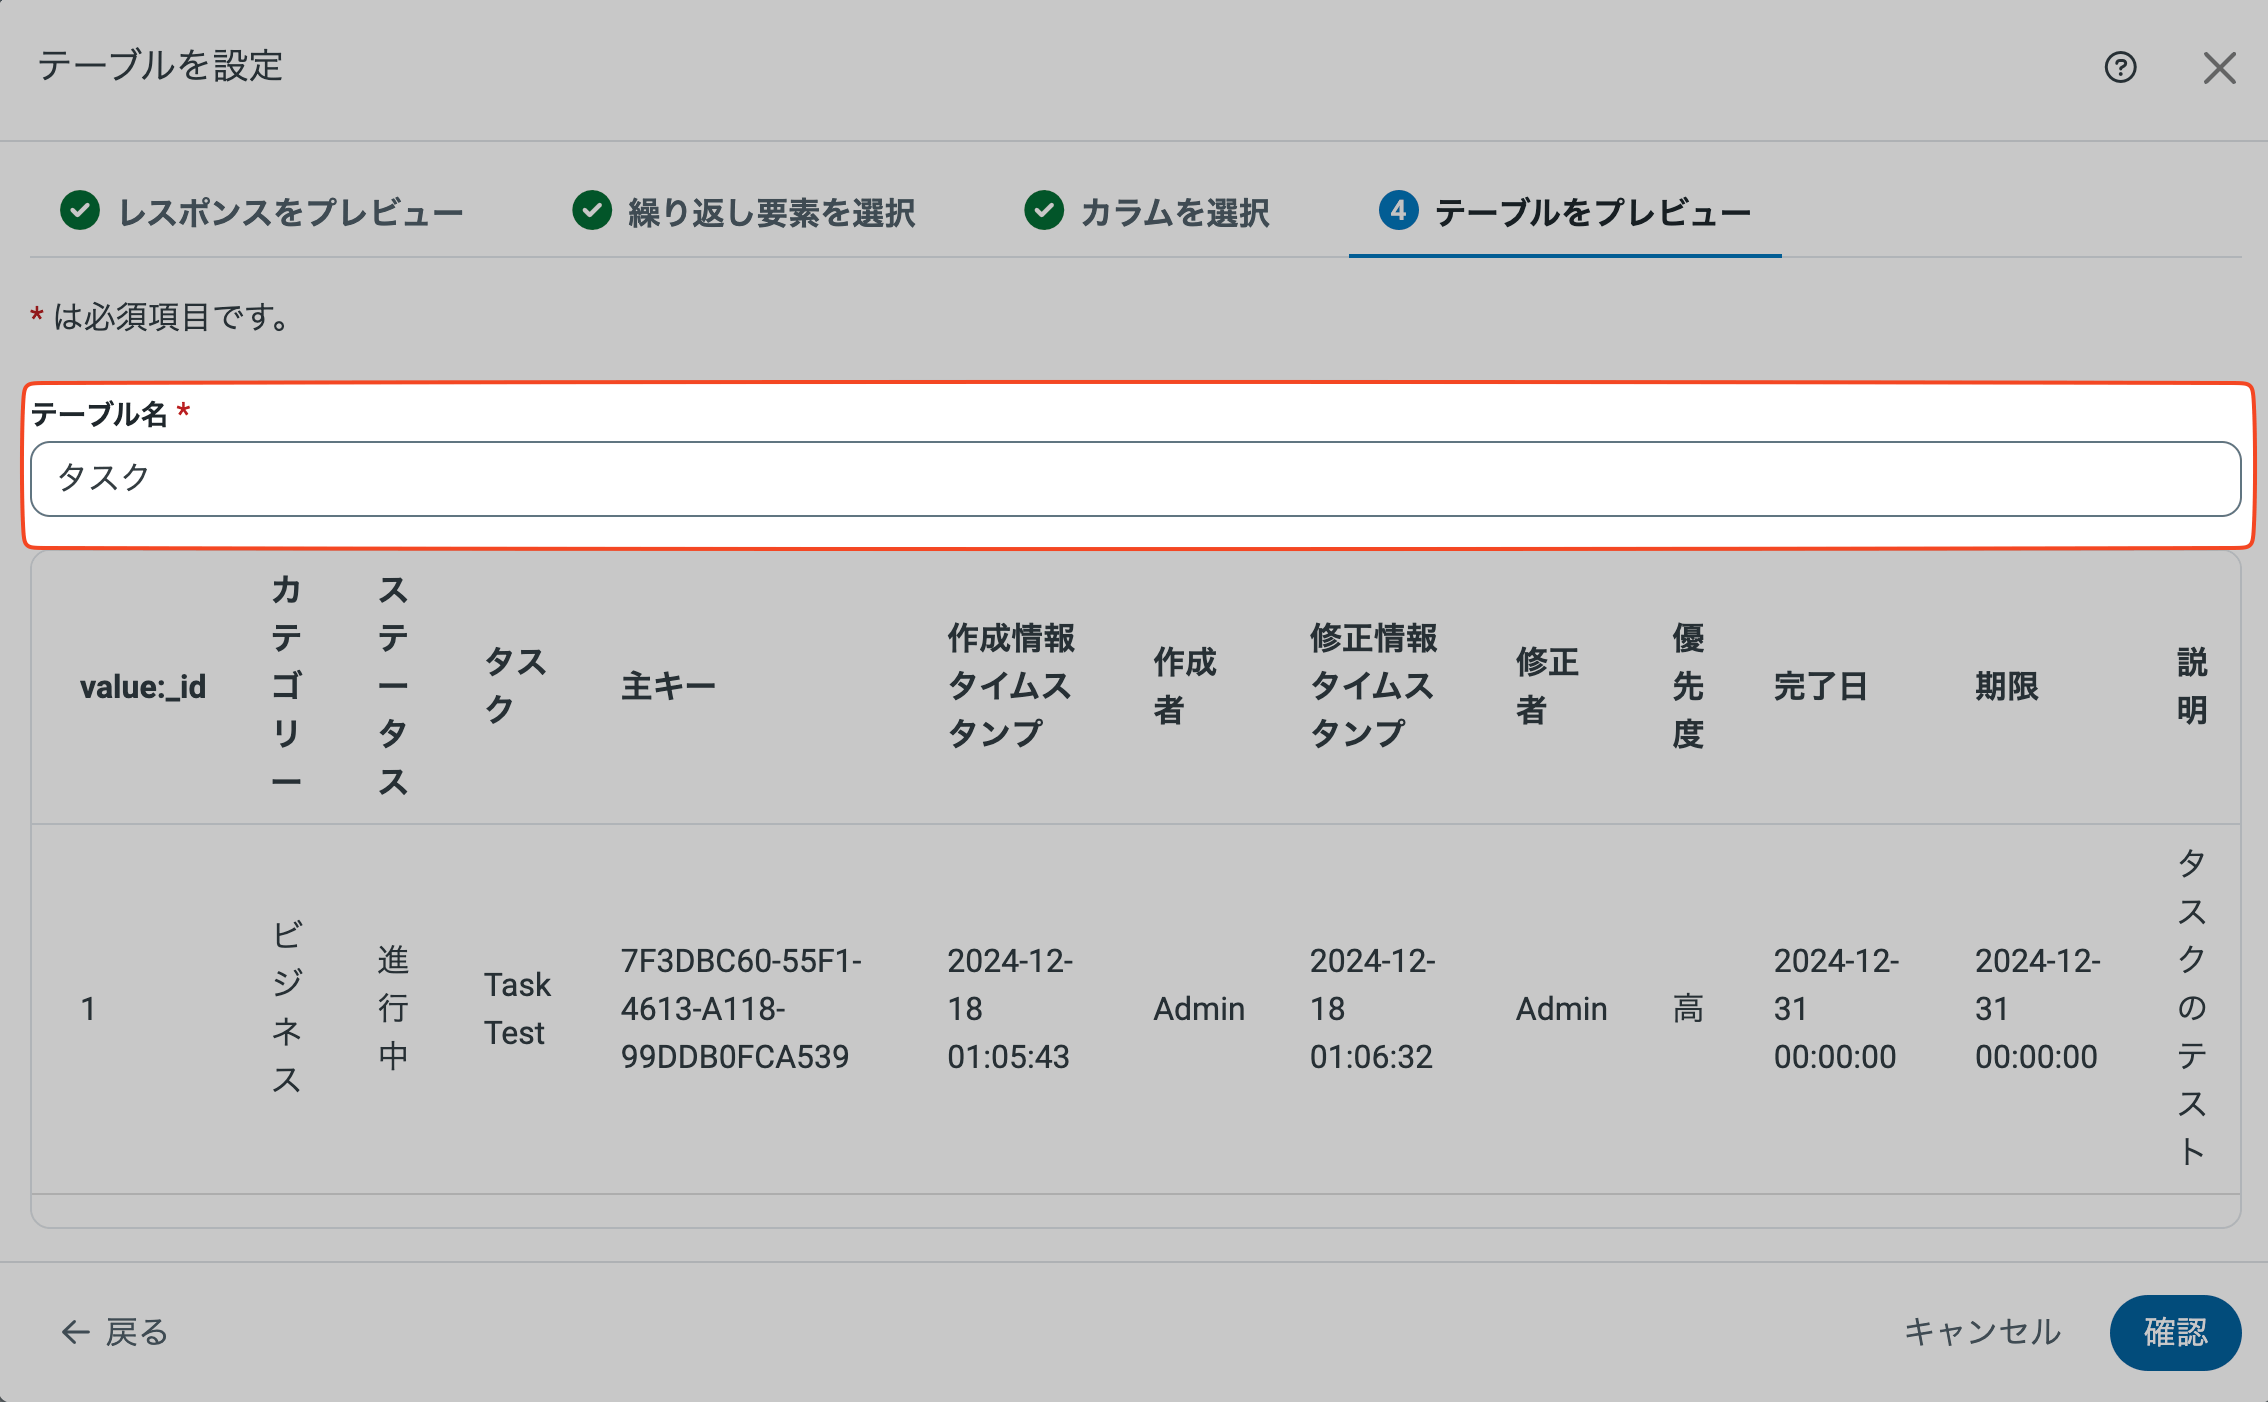The height and width of the screenshot is (1402, 2268).
Task: Click the value:_id column header
Action: 143,687
